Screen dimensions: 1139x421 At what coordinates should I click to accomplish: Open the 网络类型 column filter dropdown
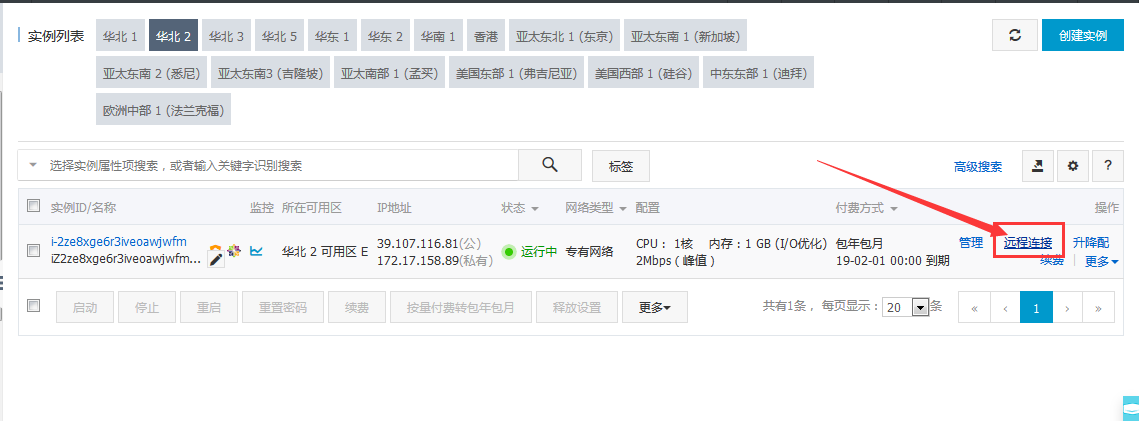[623, 208]
